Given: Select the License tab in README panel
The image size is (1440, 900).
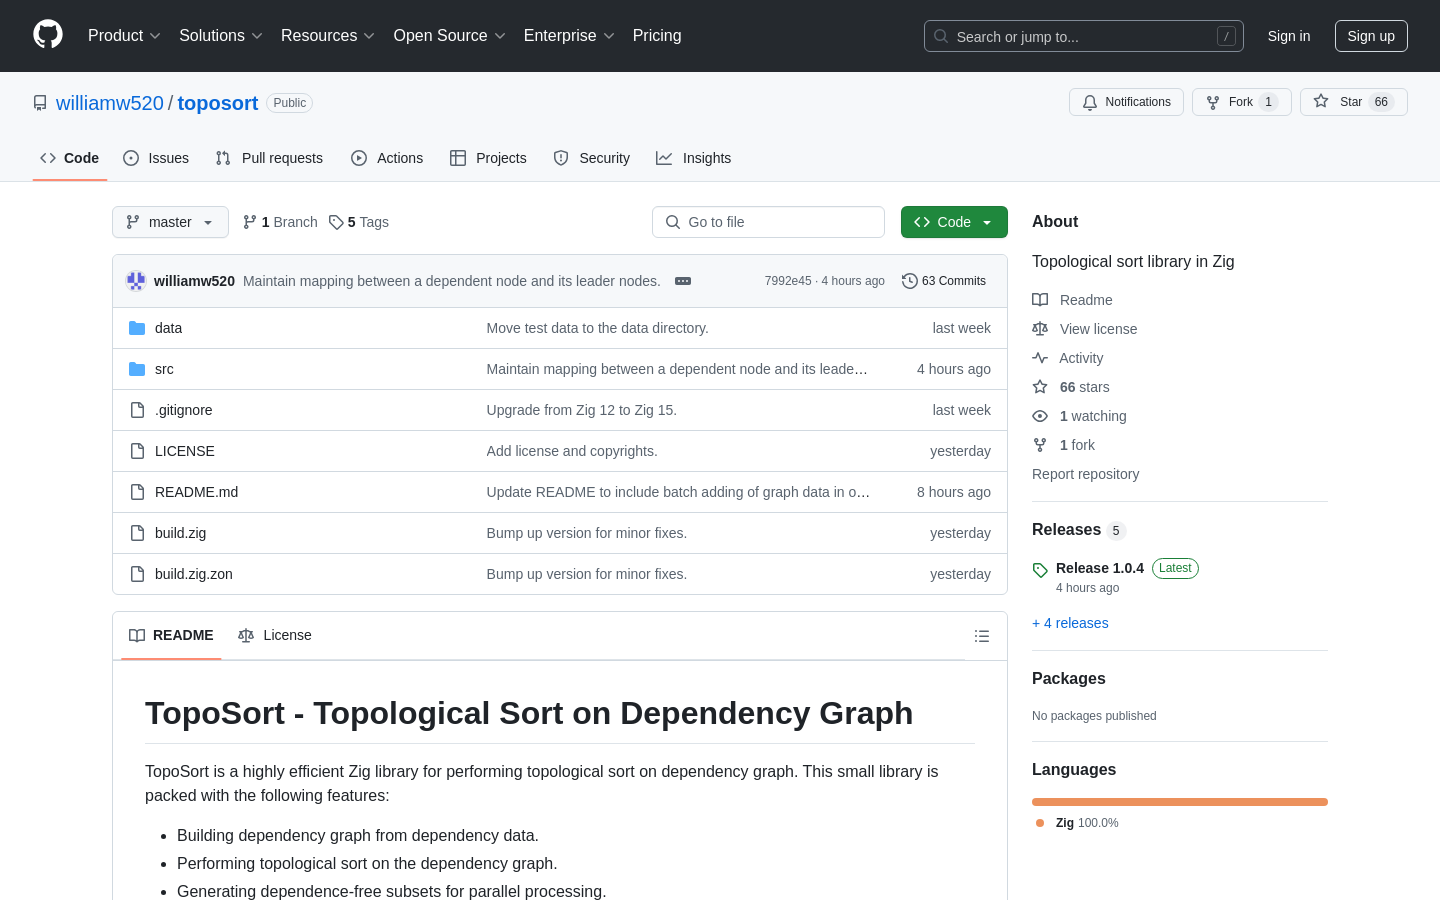Looking at the screenshot, I should (275, 636).
